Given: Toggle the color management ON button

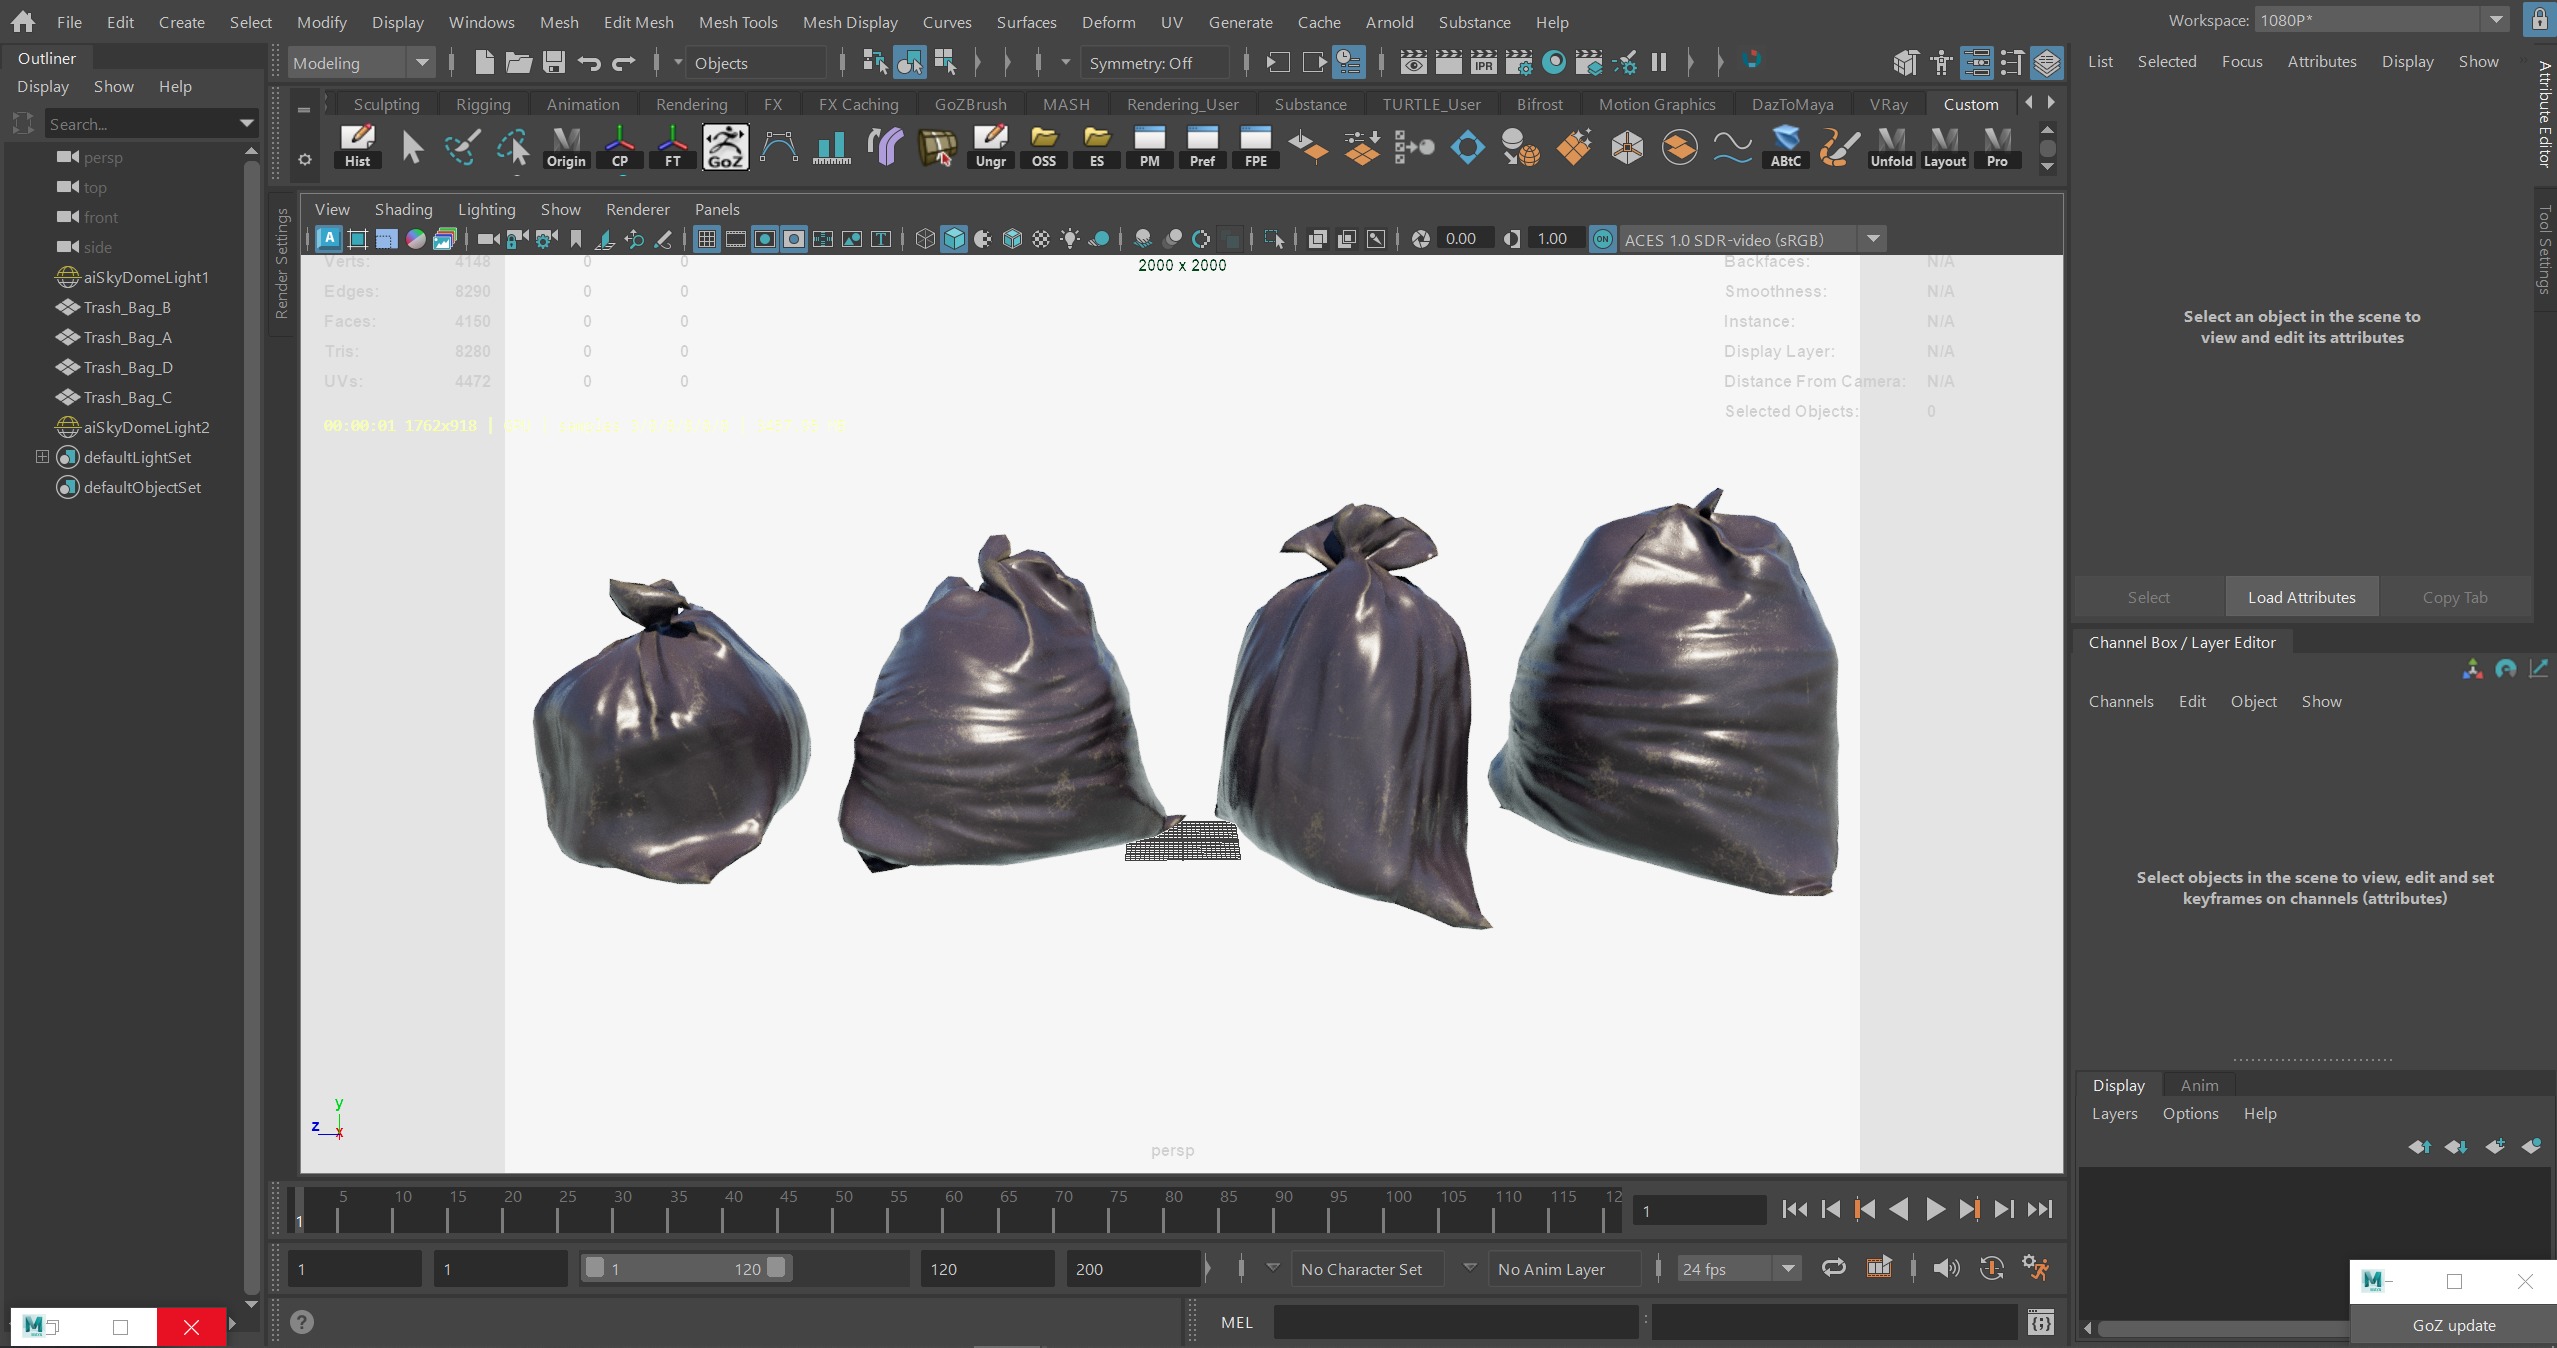Looking at the screenshot, I should point(1603,239).
